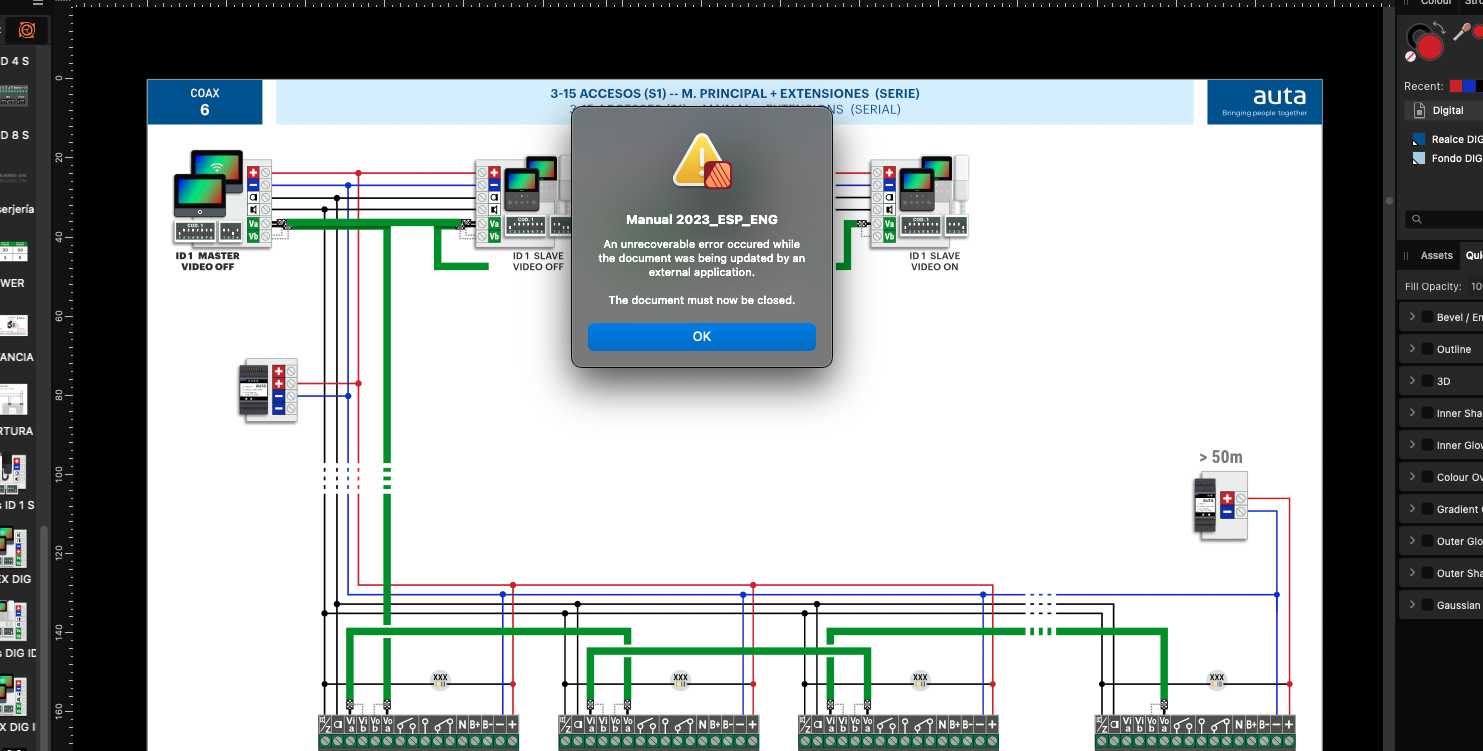1483x751 pixels.
Task: Click the Fill Opacity label
Action: tap(1433, 286)
